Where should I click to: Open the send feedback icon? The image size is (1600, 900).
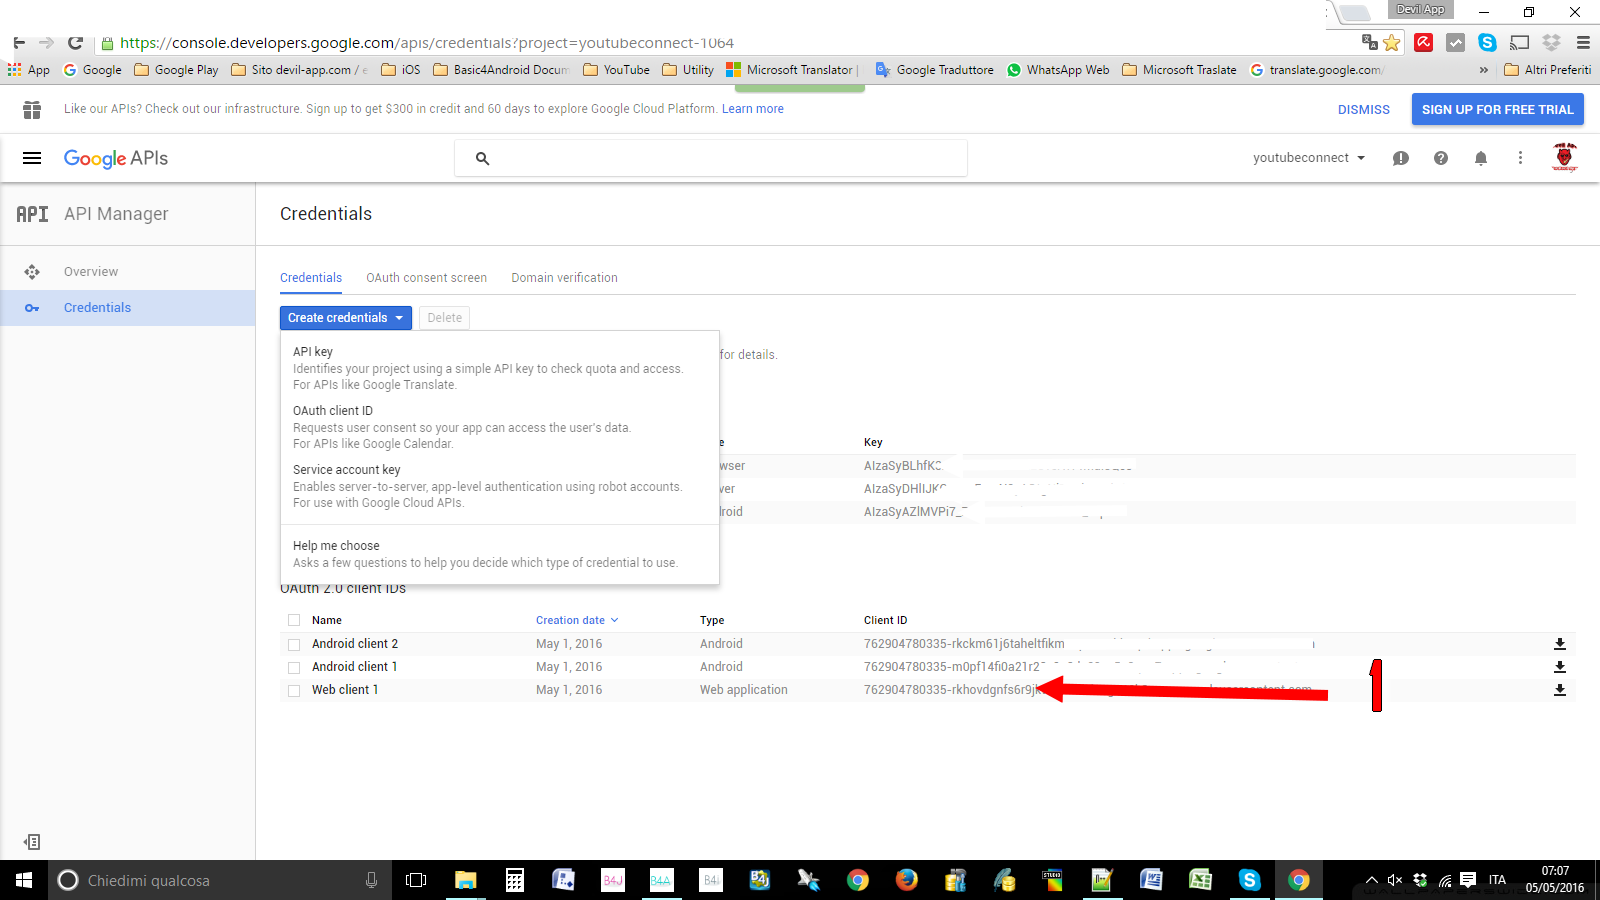tap(1401, 158)
